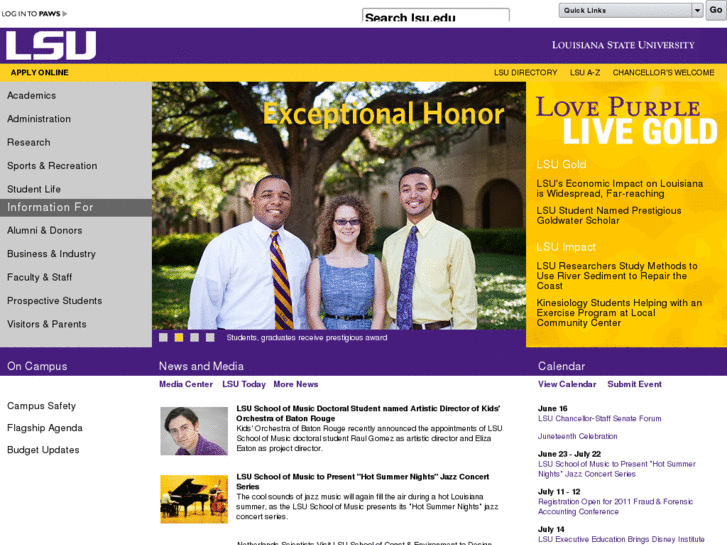Go to Administration section
The width and height of the screenshot is (727, 545).
tap(39, 119)
